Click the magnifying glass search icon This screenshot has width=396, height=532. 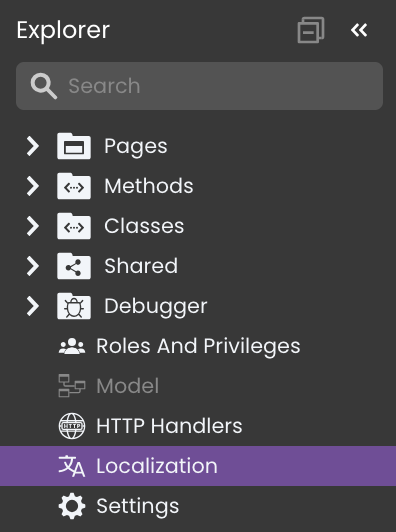pos(44,86)
